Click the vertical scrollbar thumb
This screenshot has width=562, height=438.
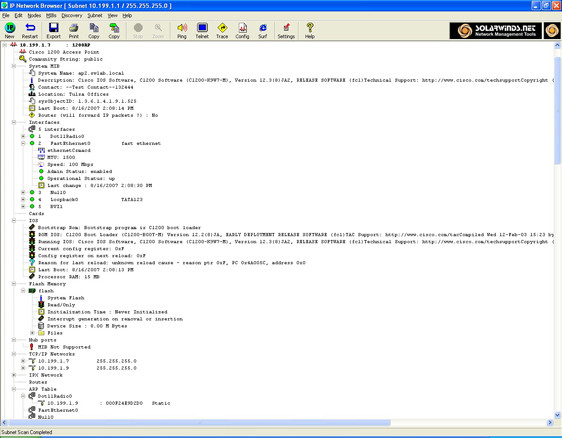tap(557, 110)
